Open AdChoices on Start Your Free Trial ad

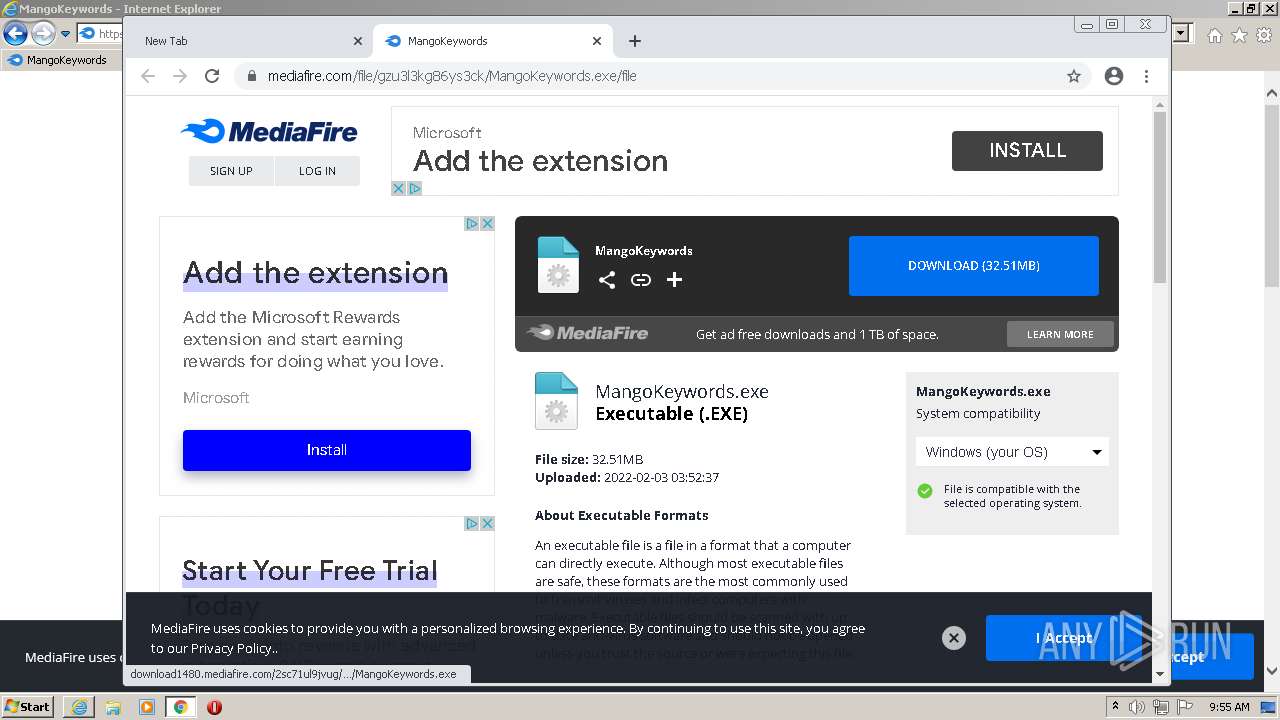(471, 523)
